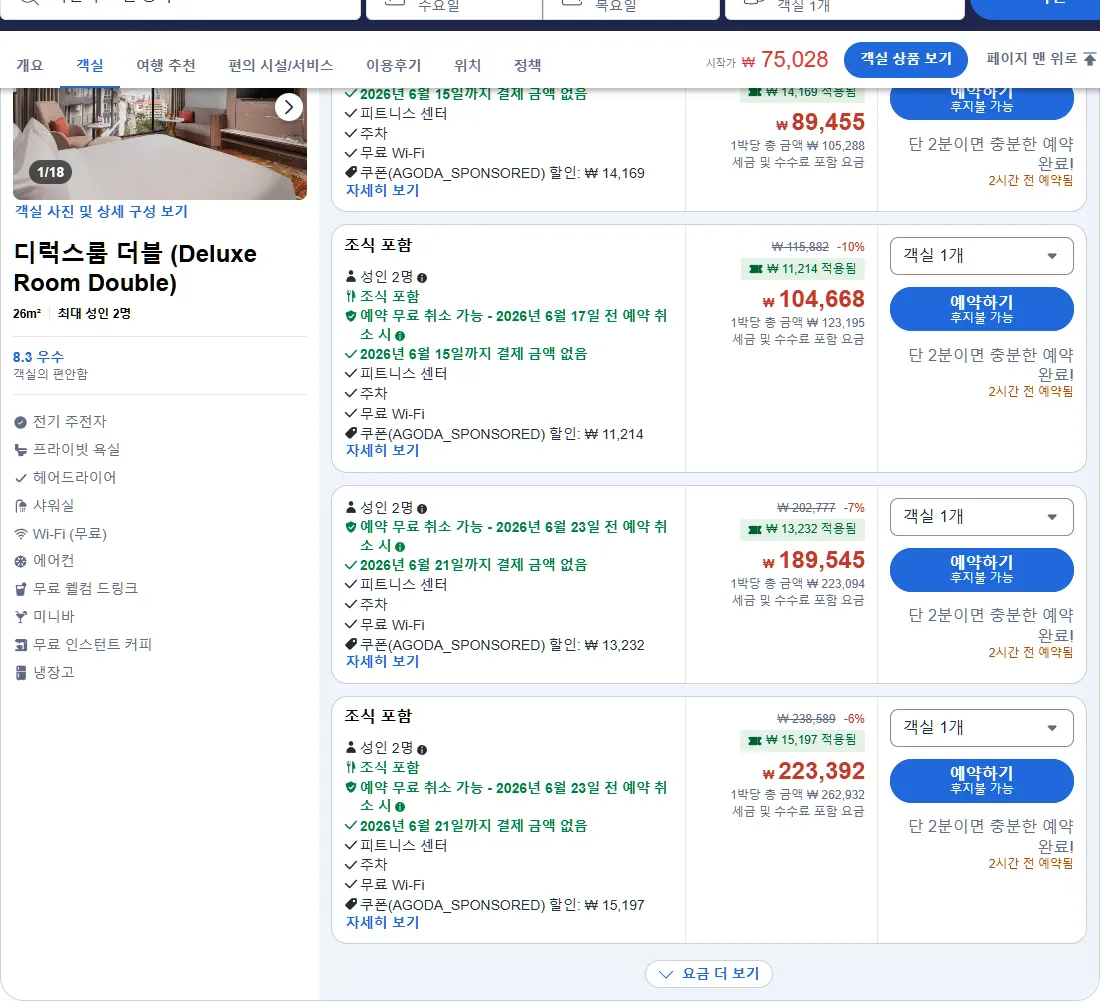Click the Wi-Fi (무료) signal icon

point(20,534)
